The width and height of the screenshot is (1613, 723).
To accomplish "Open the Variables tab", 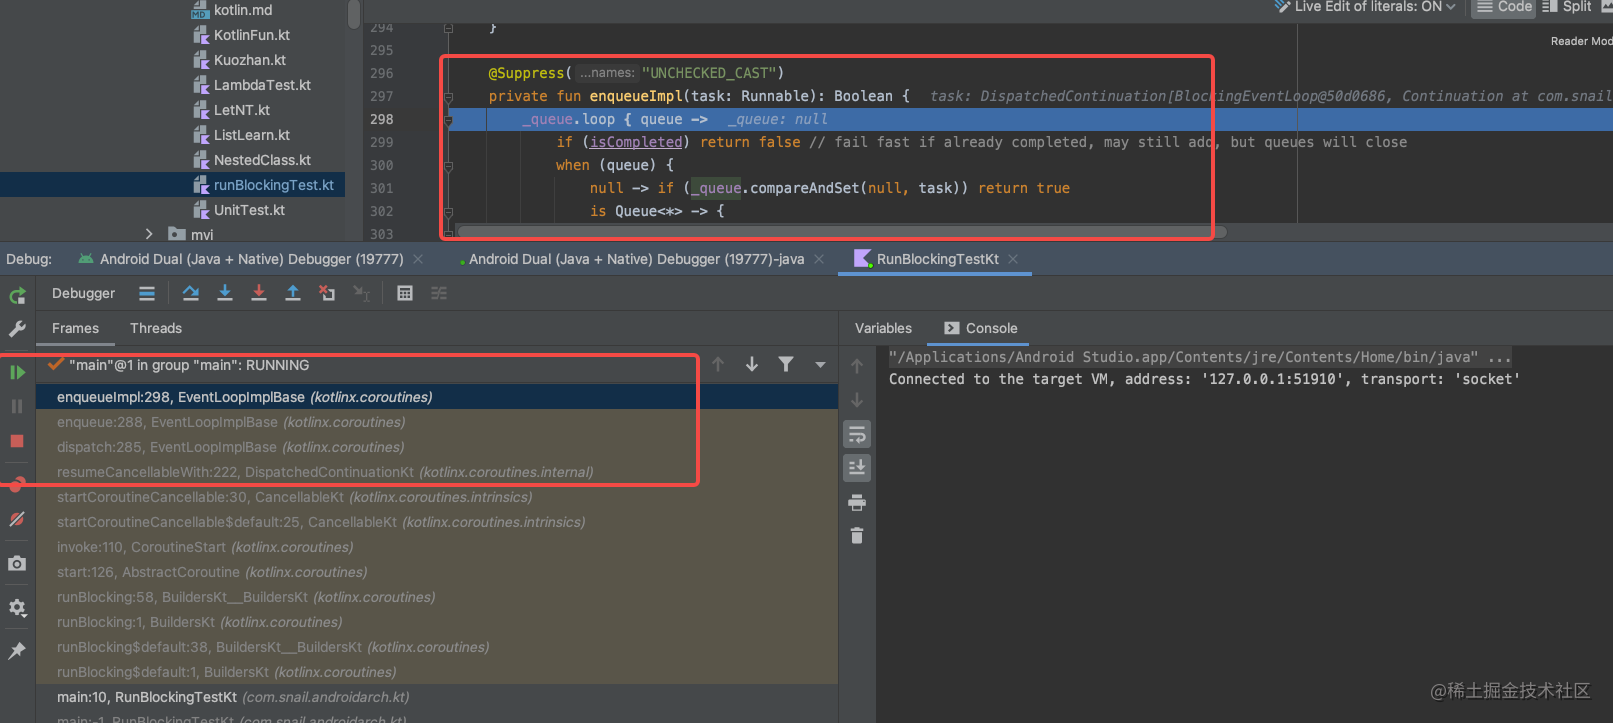I will click(x=883, y=328).
